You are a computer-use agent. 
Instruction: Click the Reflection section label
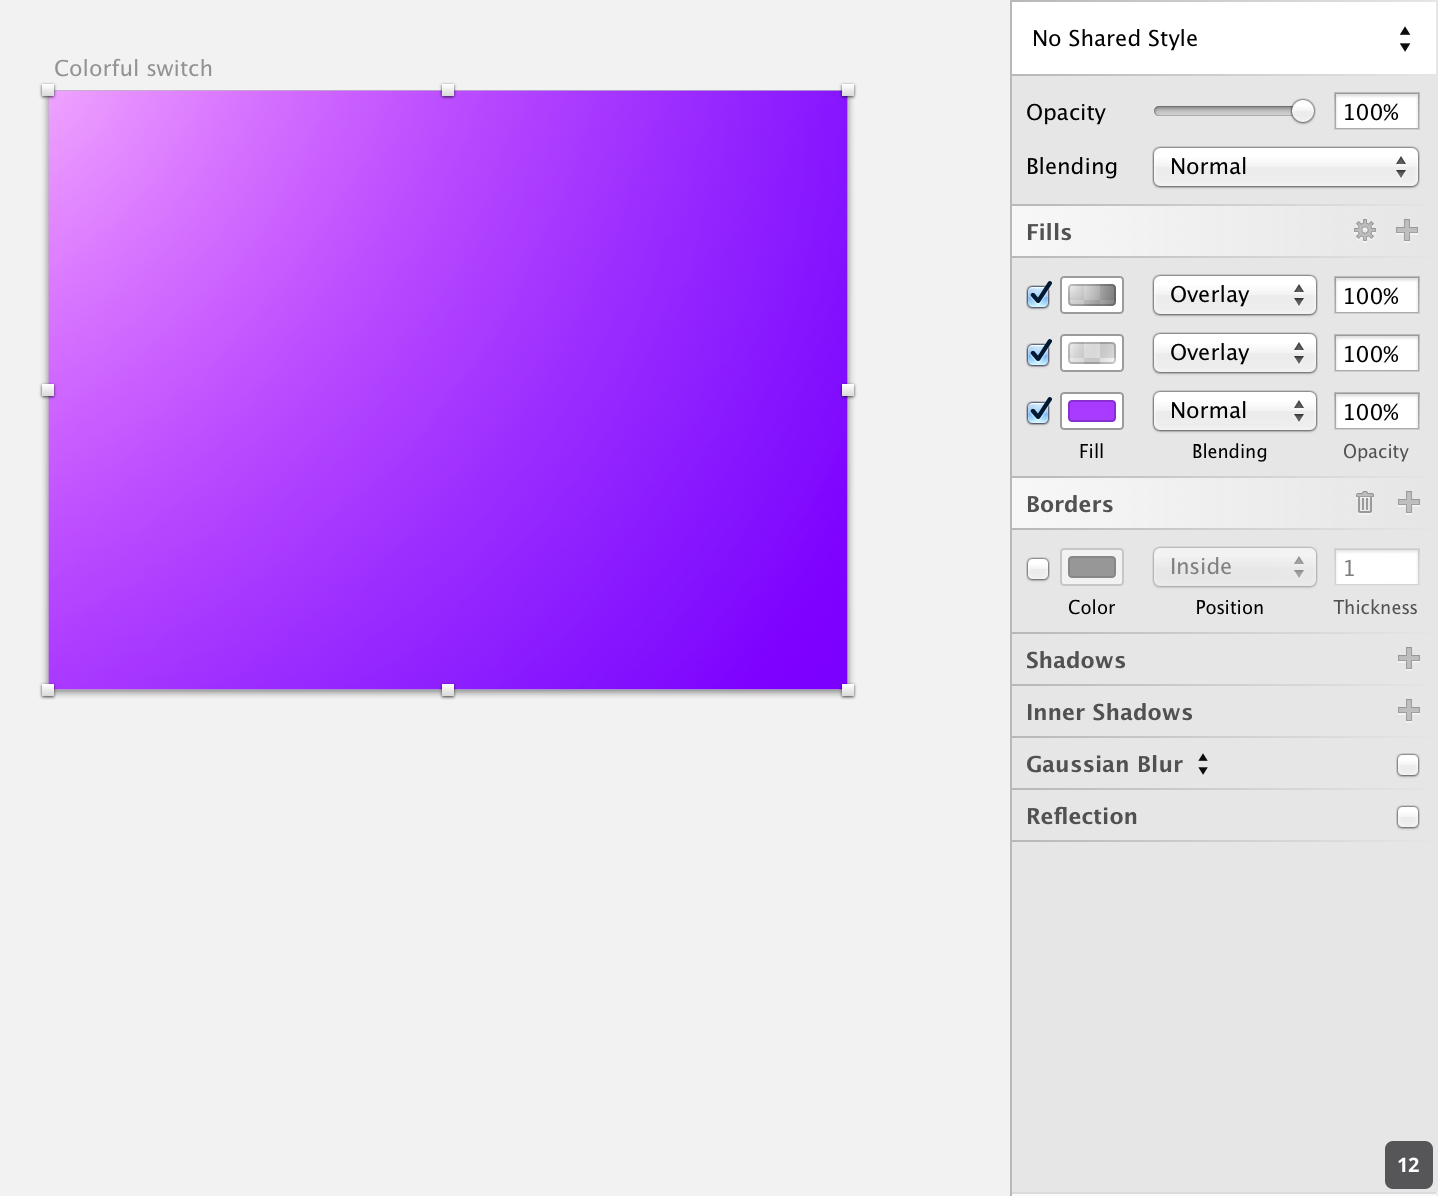point(1082,816)
